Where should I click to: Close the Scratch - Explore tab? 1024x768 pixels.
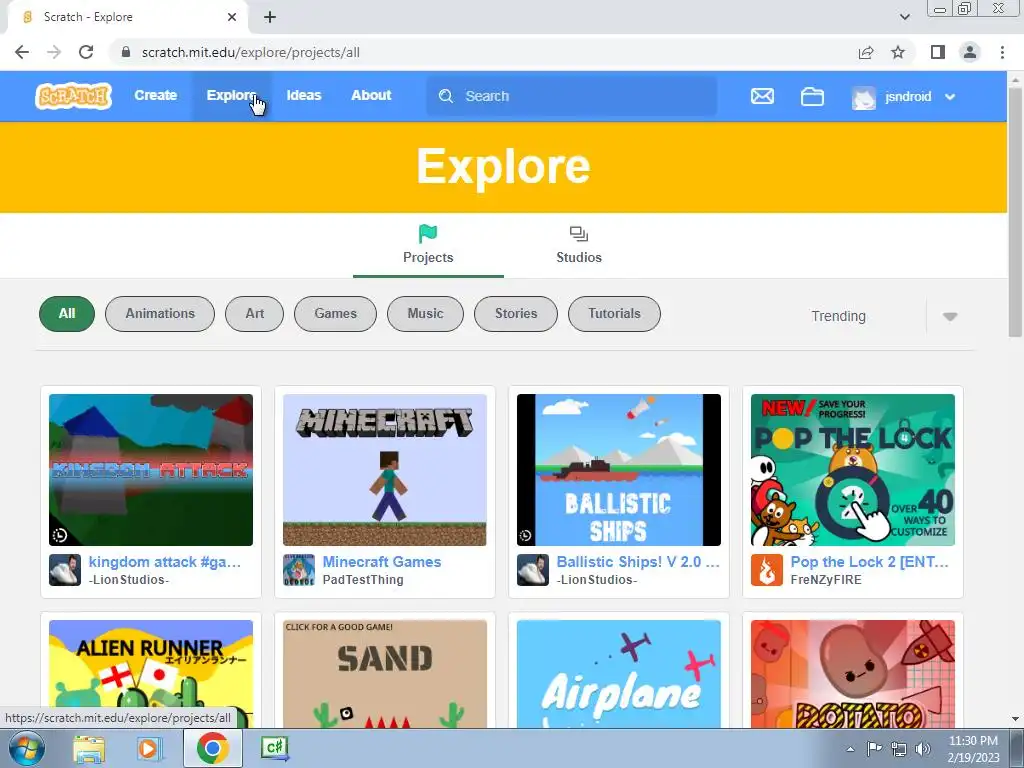tap(232, 17)
